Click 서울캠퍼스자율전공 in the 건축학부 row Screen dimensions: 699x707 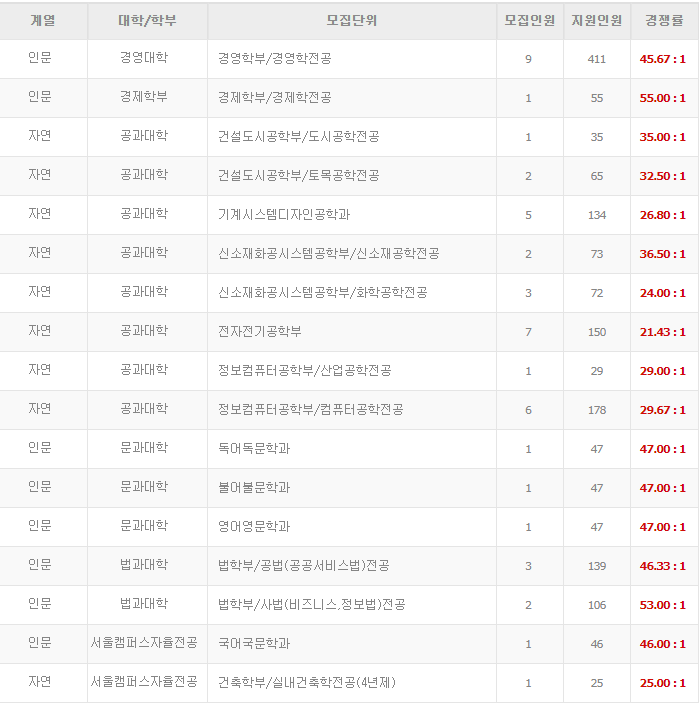click(x=144, y=682)
